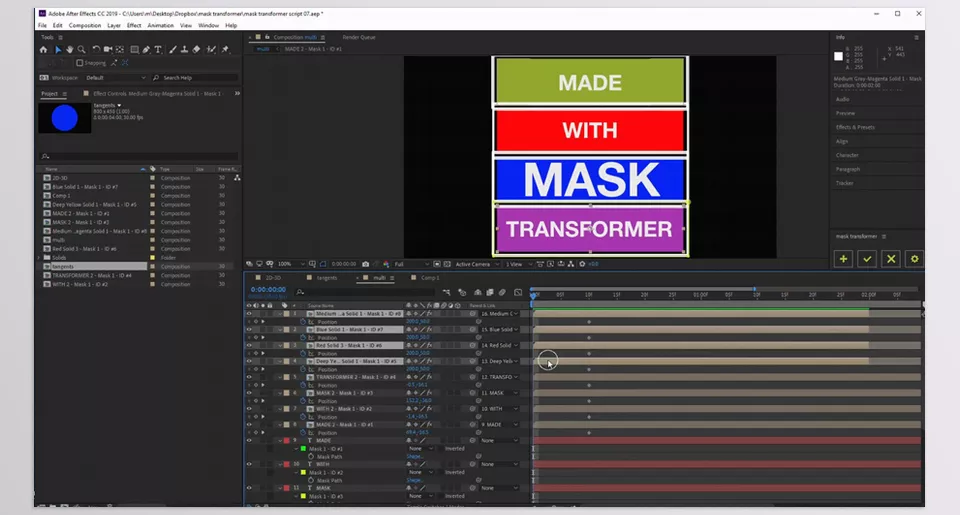Select the Clone Stamp tool
Screen dimensions: 960x515
pos(184,50)
